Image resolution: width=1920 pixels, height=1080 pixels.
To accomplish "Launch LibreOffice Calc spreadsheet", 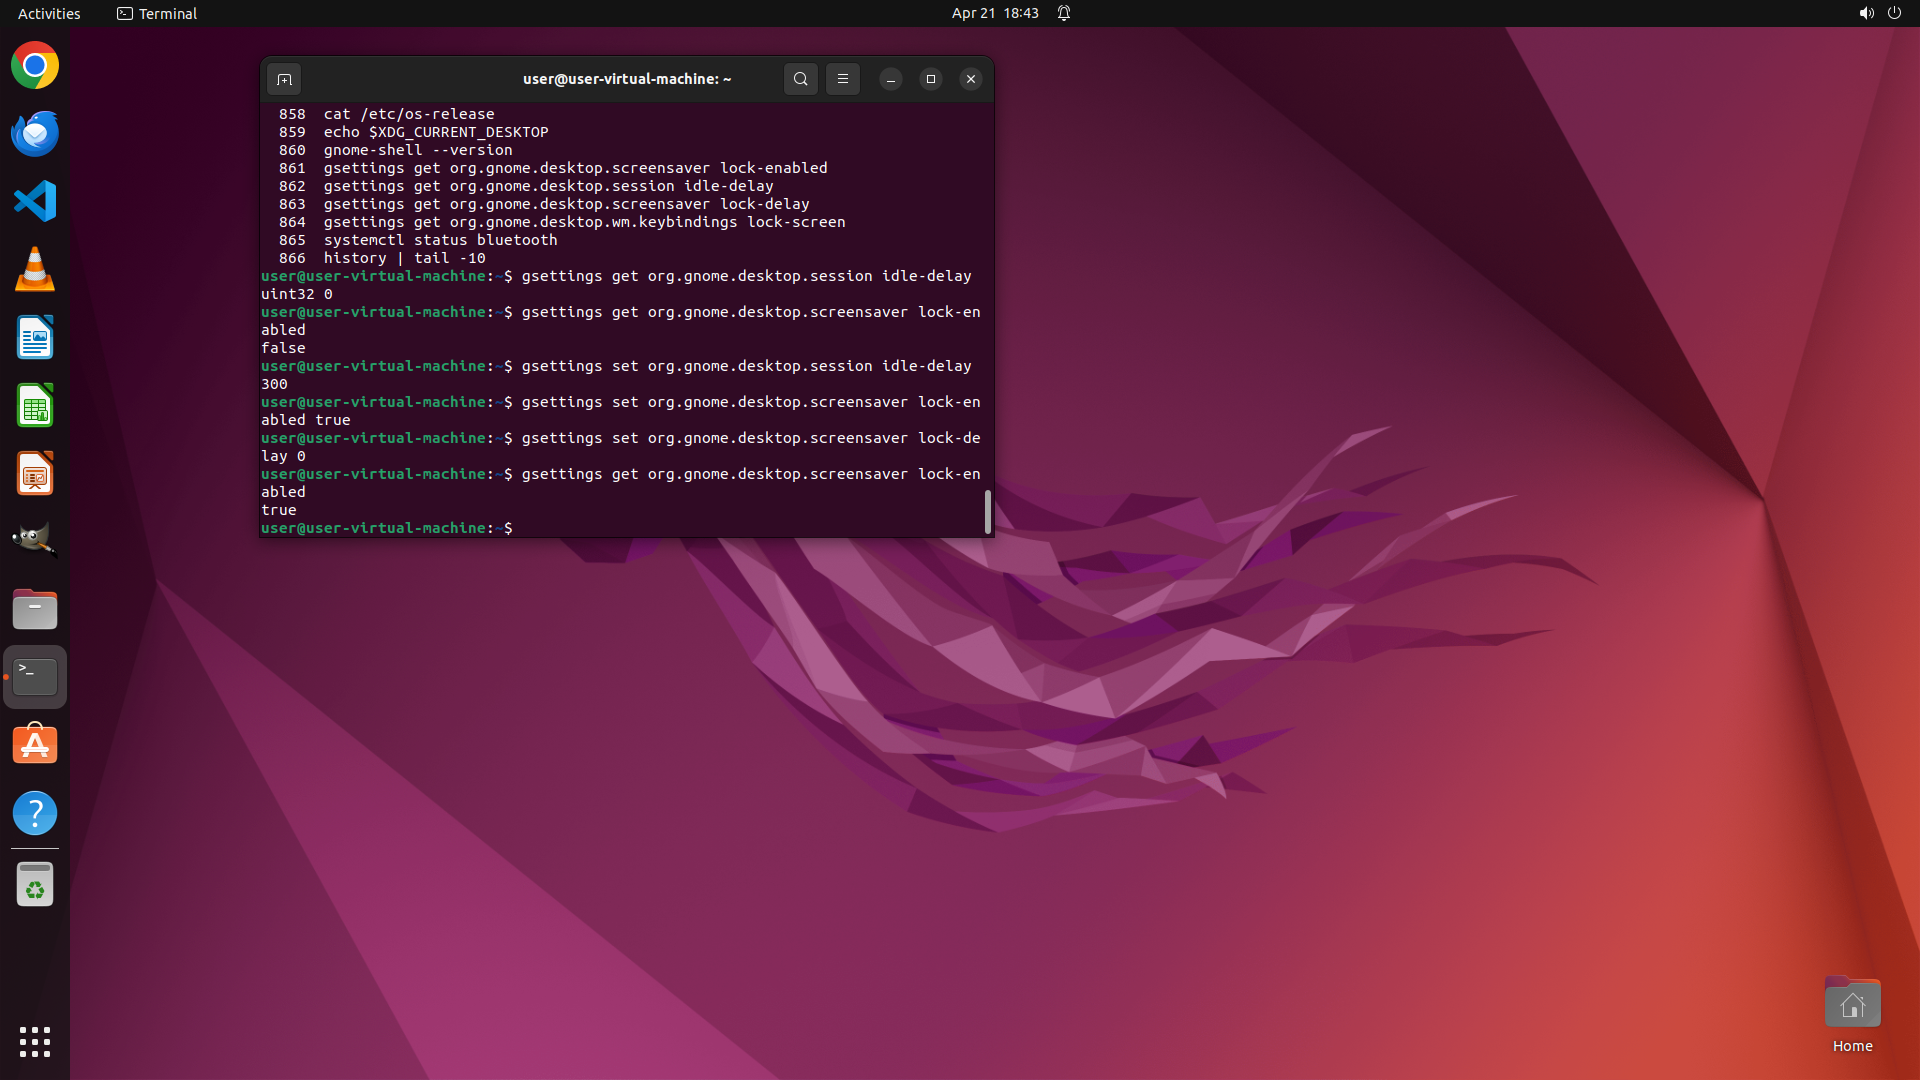I will tap(35, 406).
